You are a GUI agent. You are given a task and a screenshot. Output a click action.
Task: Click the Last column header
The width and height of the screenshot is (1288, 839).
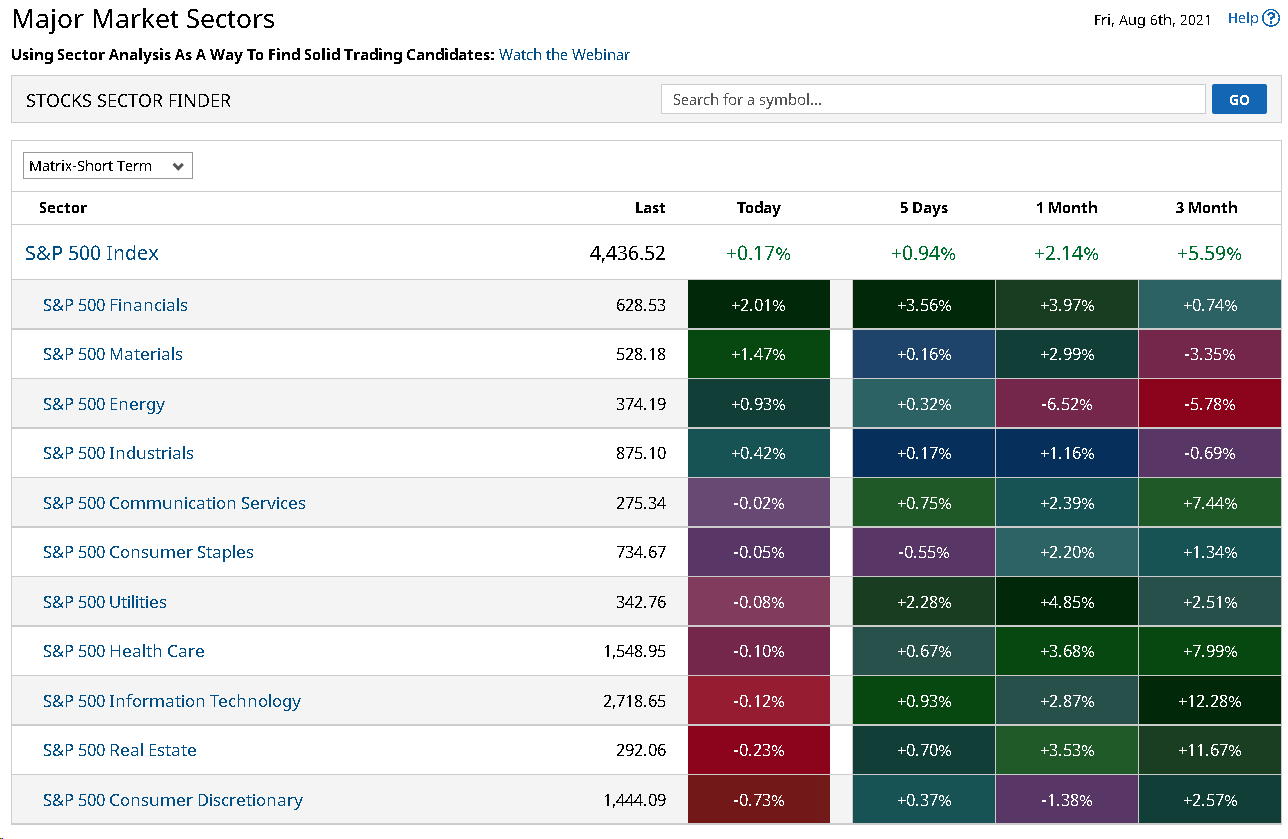pos(650,208)
